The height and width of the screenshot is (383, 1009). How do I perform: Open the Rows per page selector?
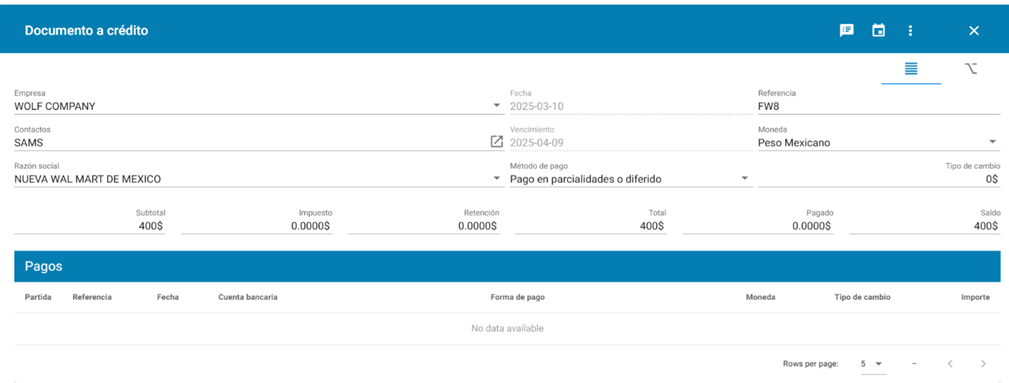pos(873,364)
